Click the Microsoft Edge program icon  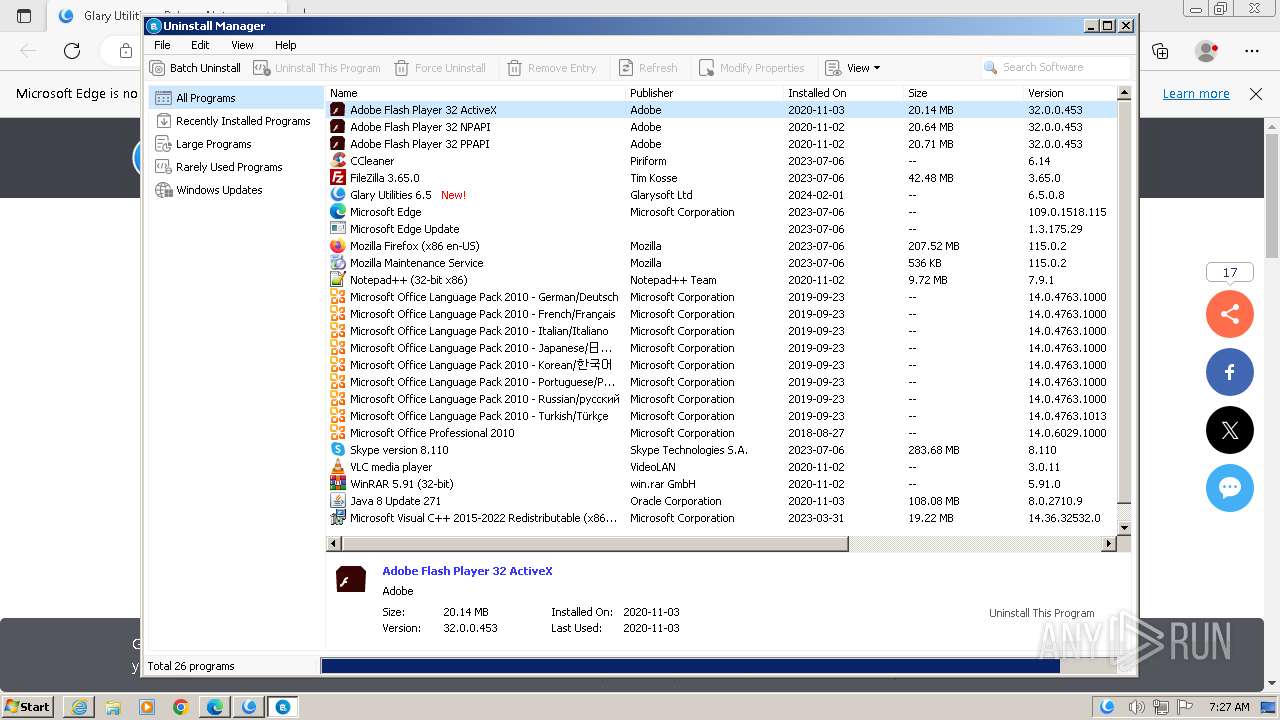click(338, 212)
